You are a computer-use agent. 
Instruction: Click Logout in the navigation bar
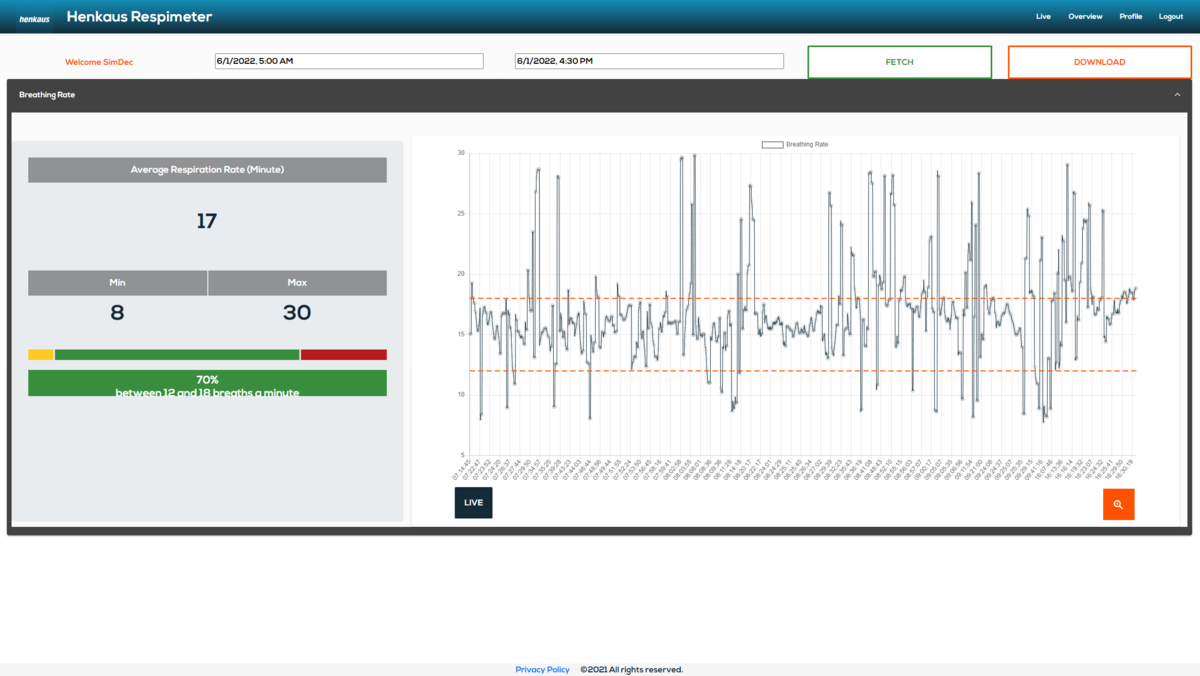1170,16
